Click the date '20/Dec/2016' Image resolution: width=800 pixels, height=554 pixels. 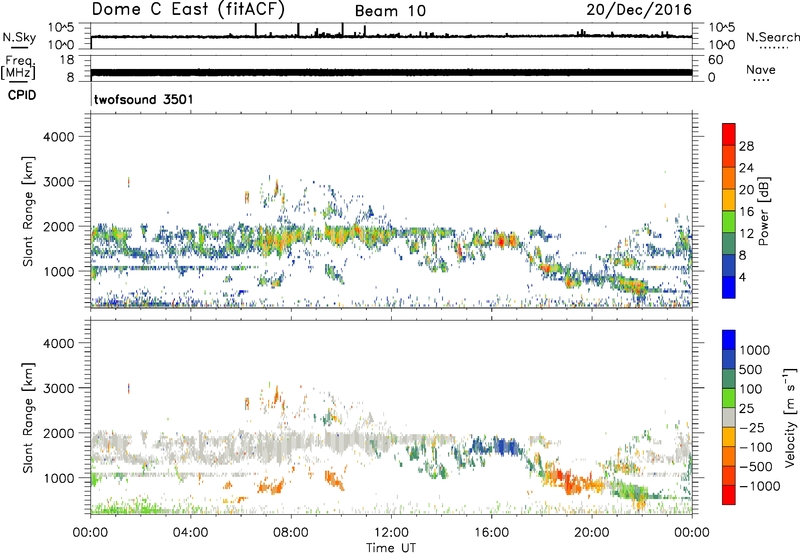(x=639, y=9)
